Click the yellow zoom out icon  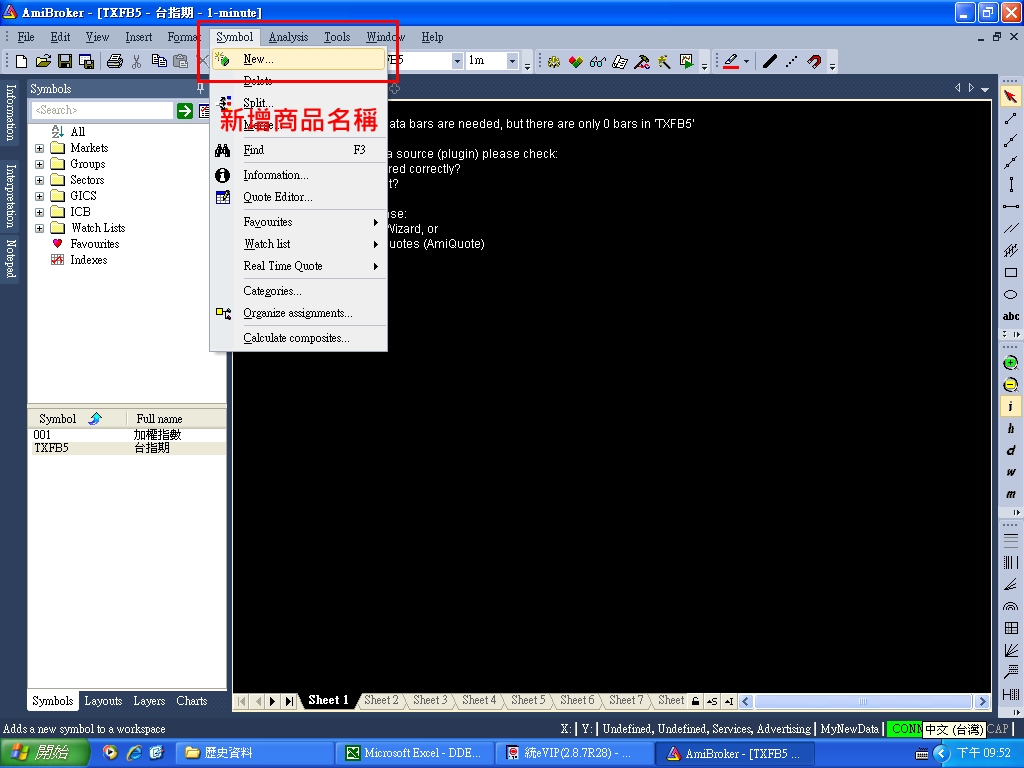(x=1010, y=385)
